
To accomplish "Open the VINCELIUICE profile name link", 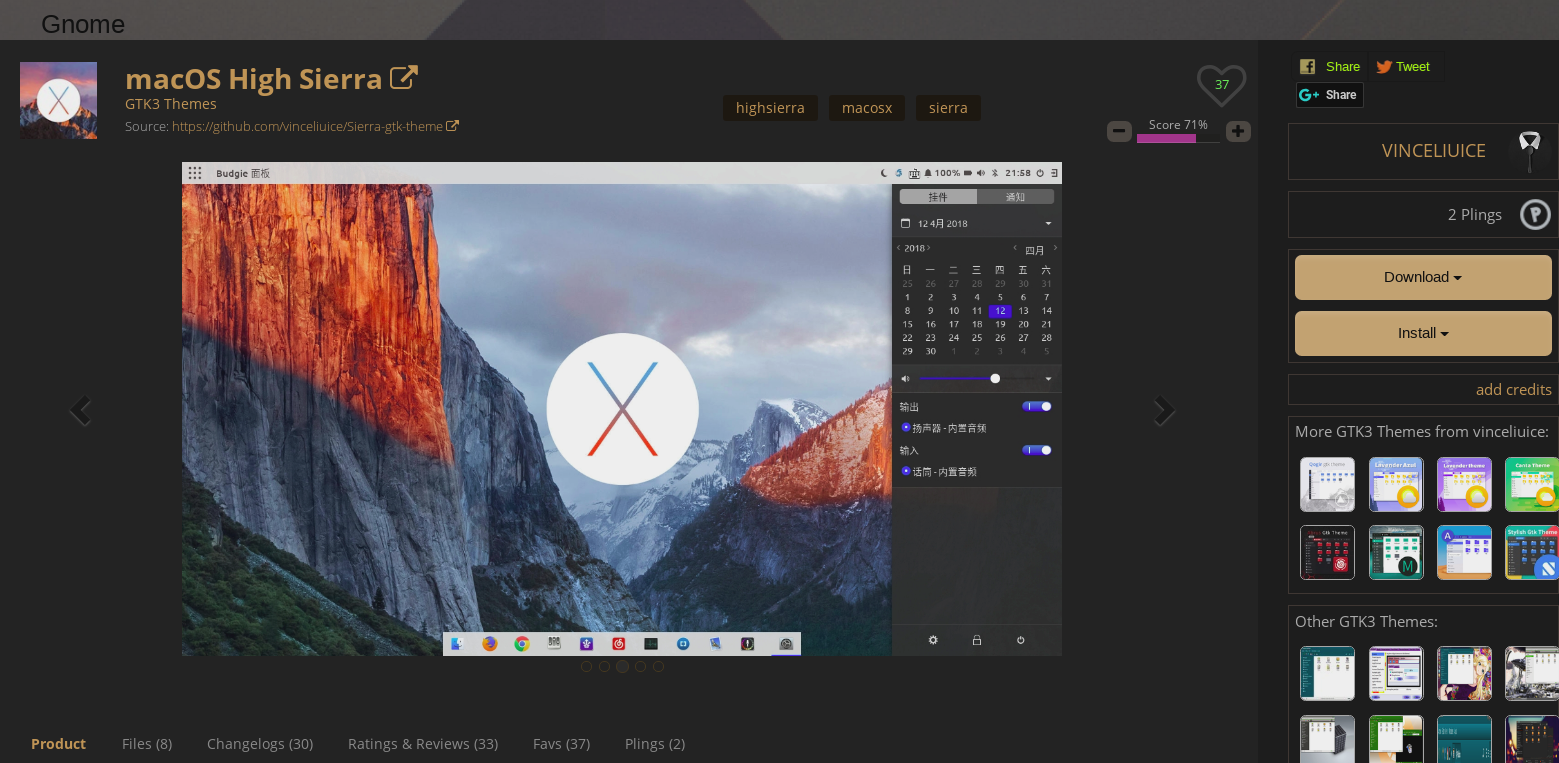I will click(1434, 151).
